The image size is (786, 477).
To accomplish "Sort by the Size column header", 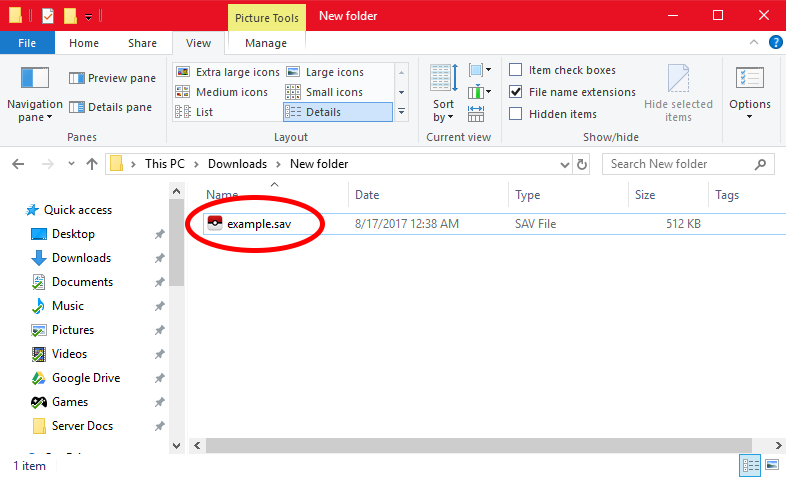I will tap(645, 195).
